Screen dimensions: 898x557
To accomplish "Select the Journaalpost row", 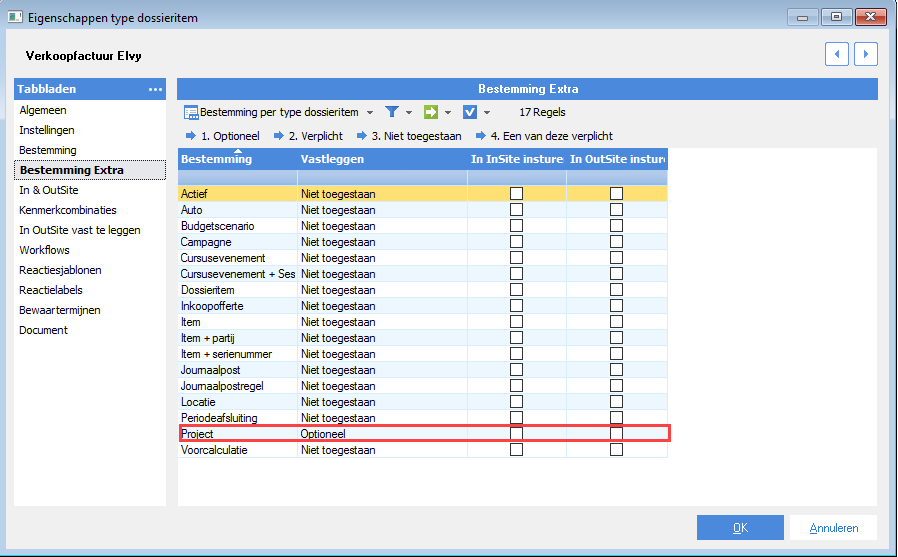I will coord(423,370).
